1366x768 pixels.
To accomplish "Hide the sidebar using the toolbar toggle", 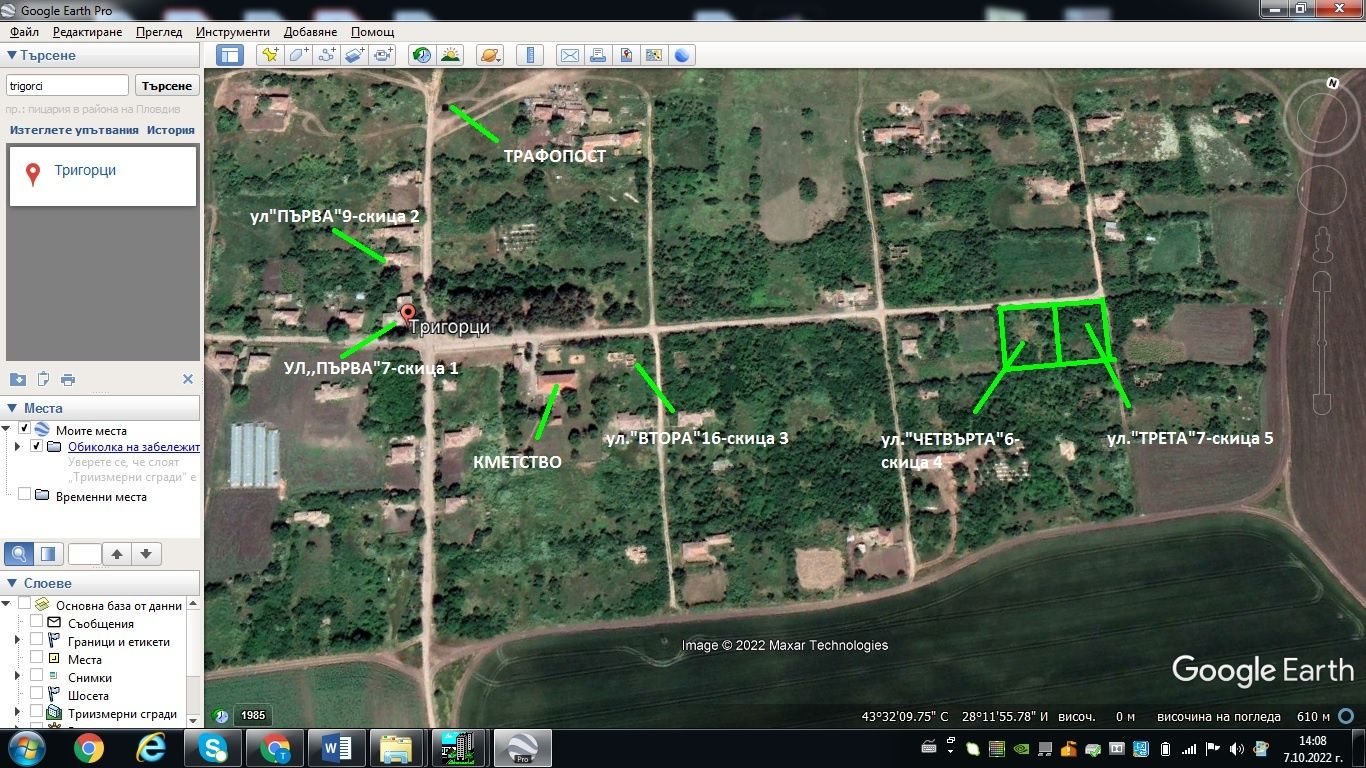I will tap(229, 55).
